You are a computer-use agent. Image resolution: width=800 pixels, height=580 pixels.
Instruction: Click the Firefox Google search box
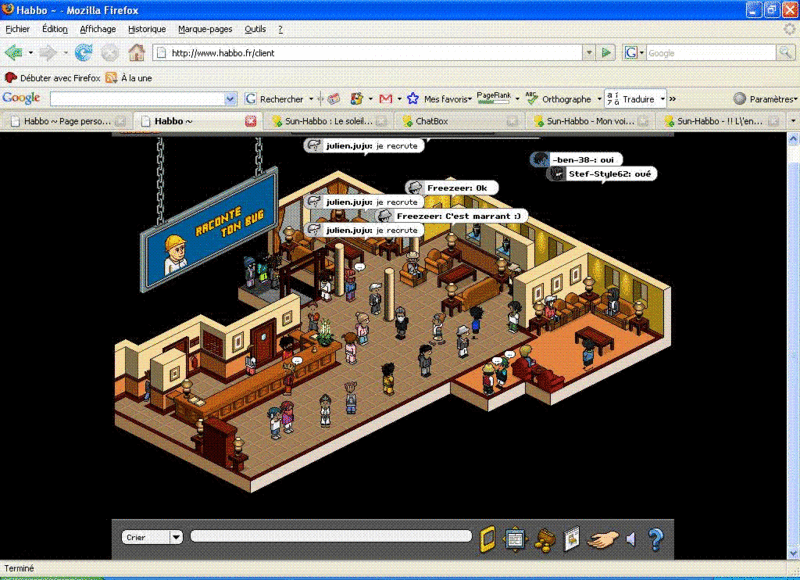point(711,53)
